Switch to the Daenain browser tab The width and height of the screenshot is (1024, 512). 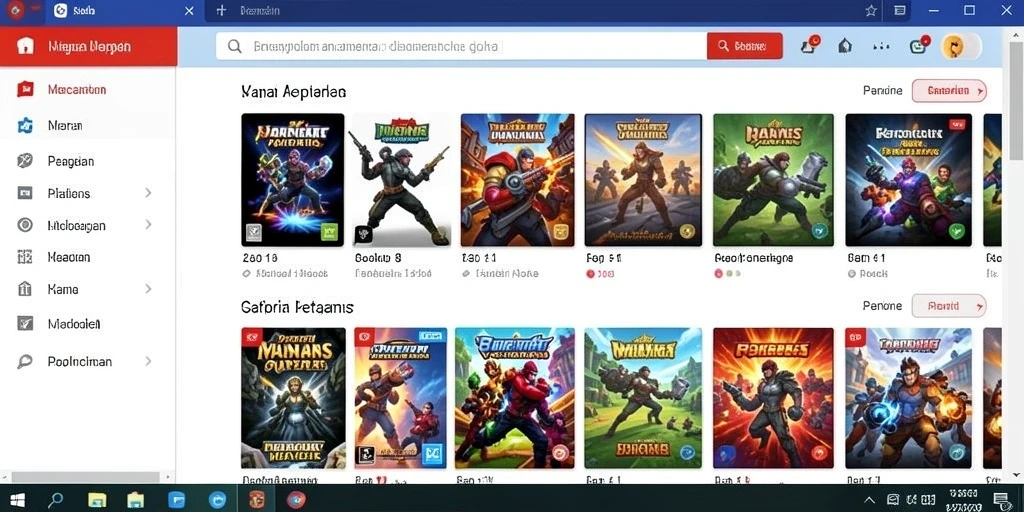tap(260, 10)
